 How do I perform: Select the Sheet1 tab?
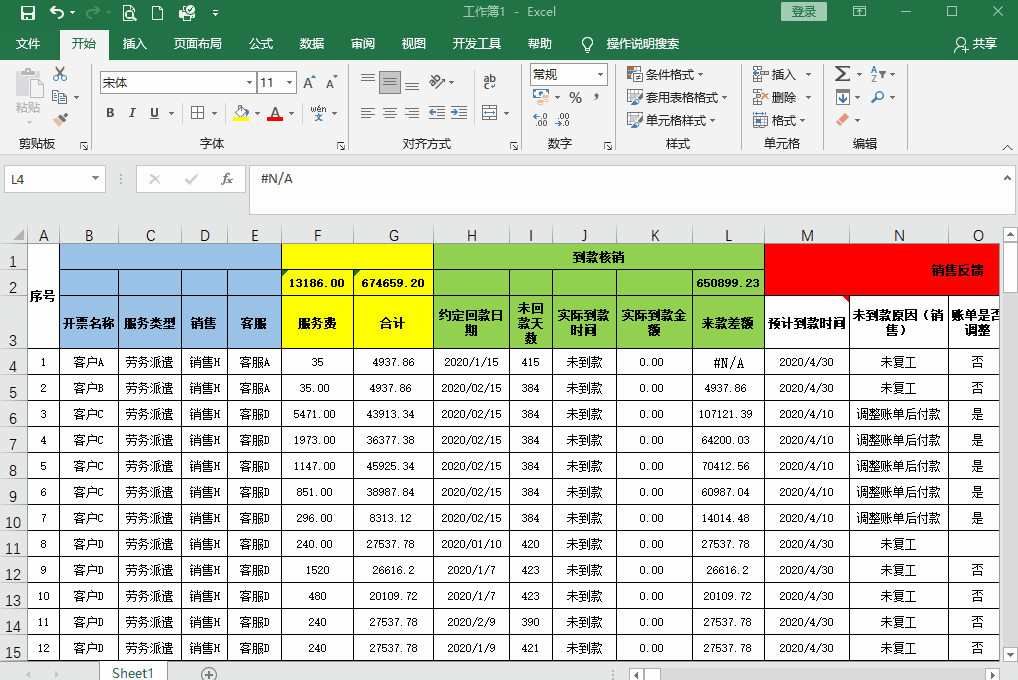pyautogui.click(x=133, y=672)
